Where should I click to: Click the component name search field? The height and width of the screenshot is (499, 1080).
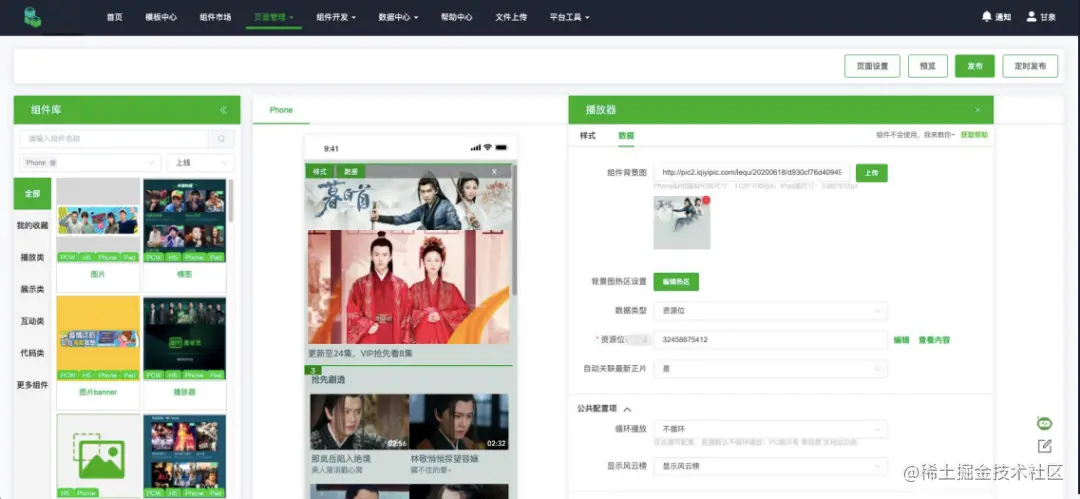point(114,139)
